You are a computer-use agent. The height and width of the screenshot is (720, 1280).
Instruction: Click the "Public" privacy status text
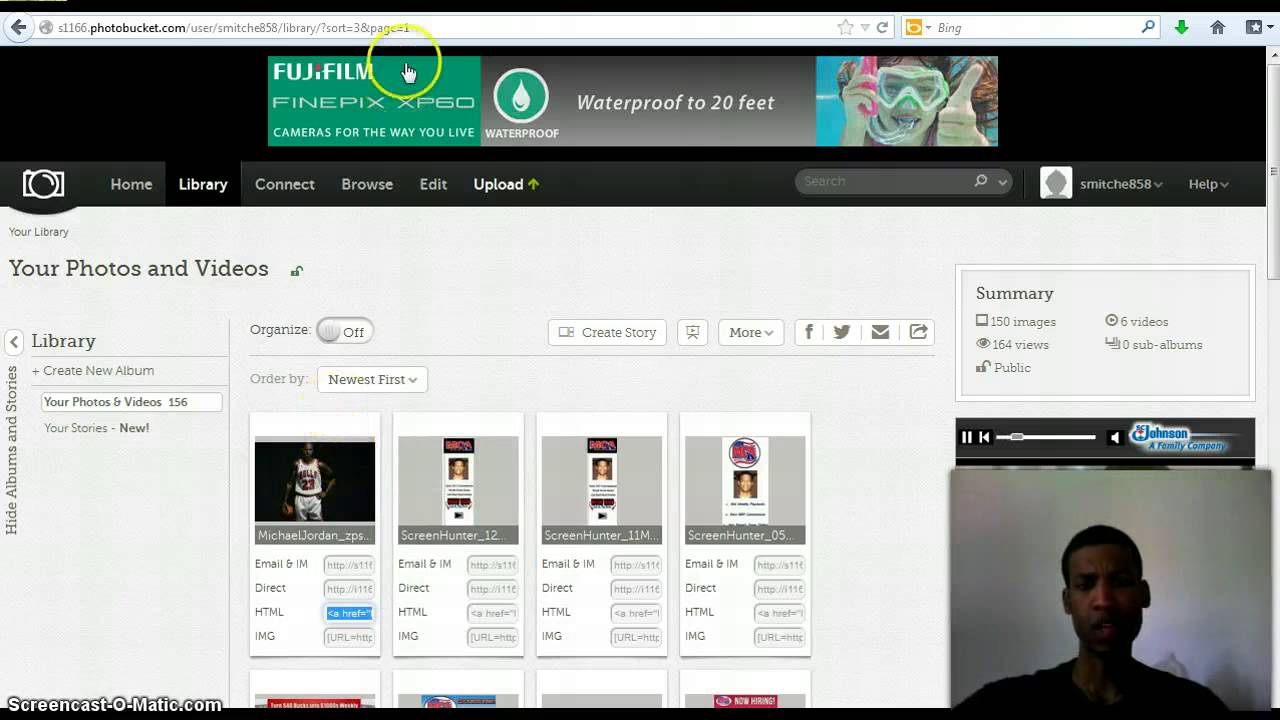pyautogui.click(x=1003, y=368)
